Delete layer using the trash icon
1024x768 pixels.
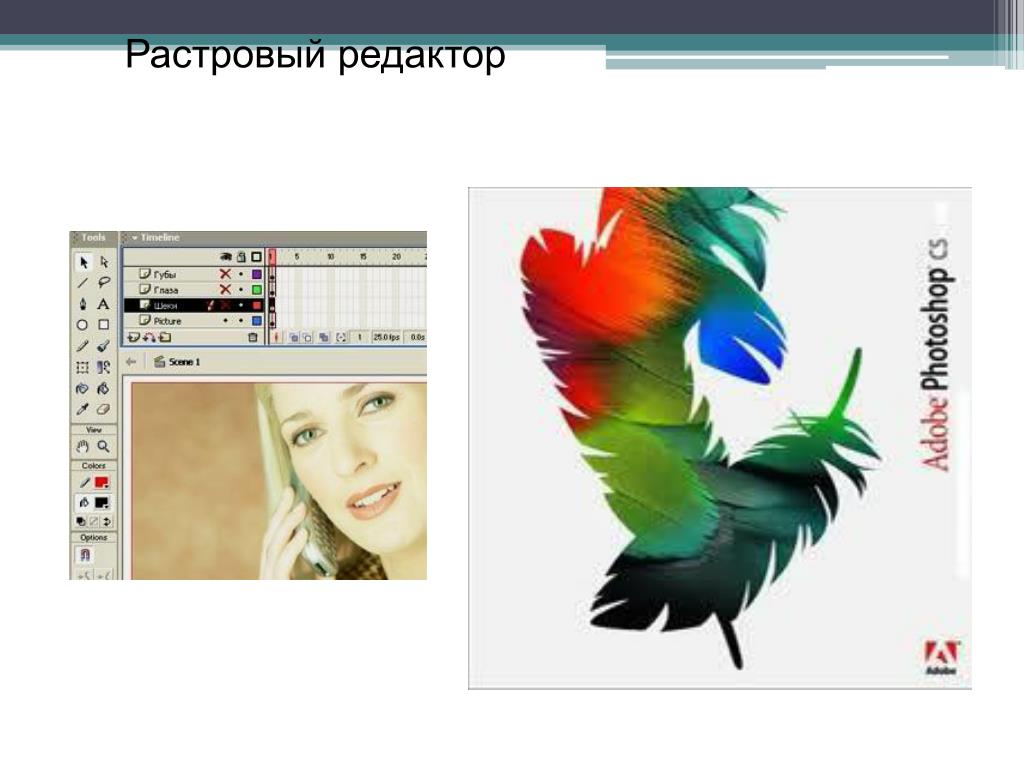(253, 338)
